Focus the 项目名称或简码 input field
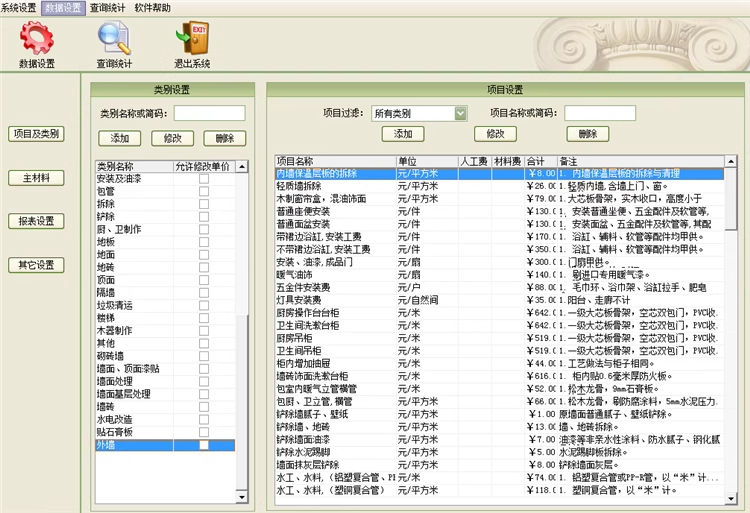Screen dimensions: 750x513 point(600,113)
